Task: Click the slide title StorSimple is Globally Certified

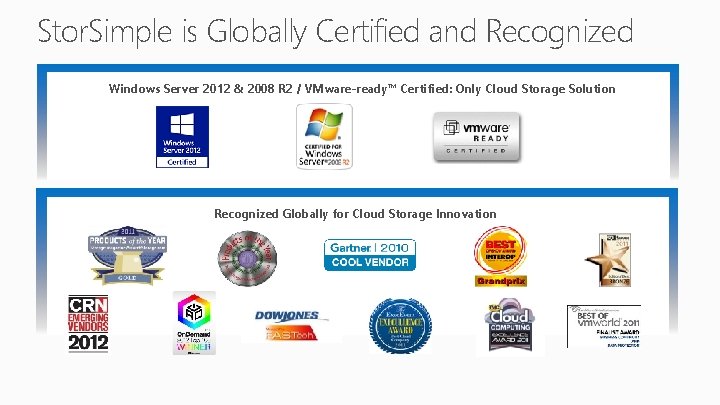Action: (335, 31)
